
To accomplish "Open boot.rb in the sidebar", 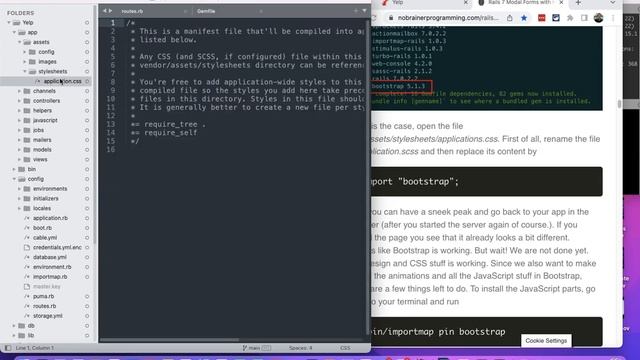I will (x=42, y=228).
